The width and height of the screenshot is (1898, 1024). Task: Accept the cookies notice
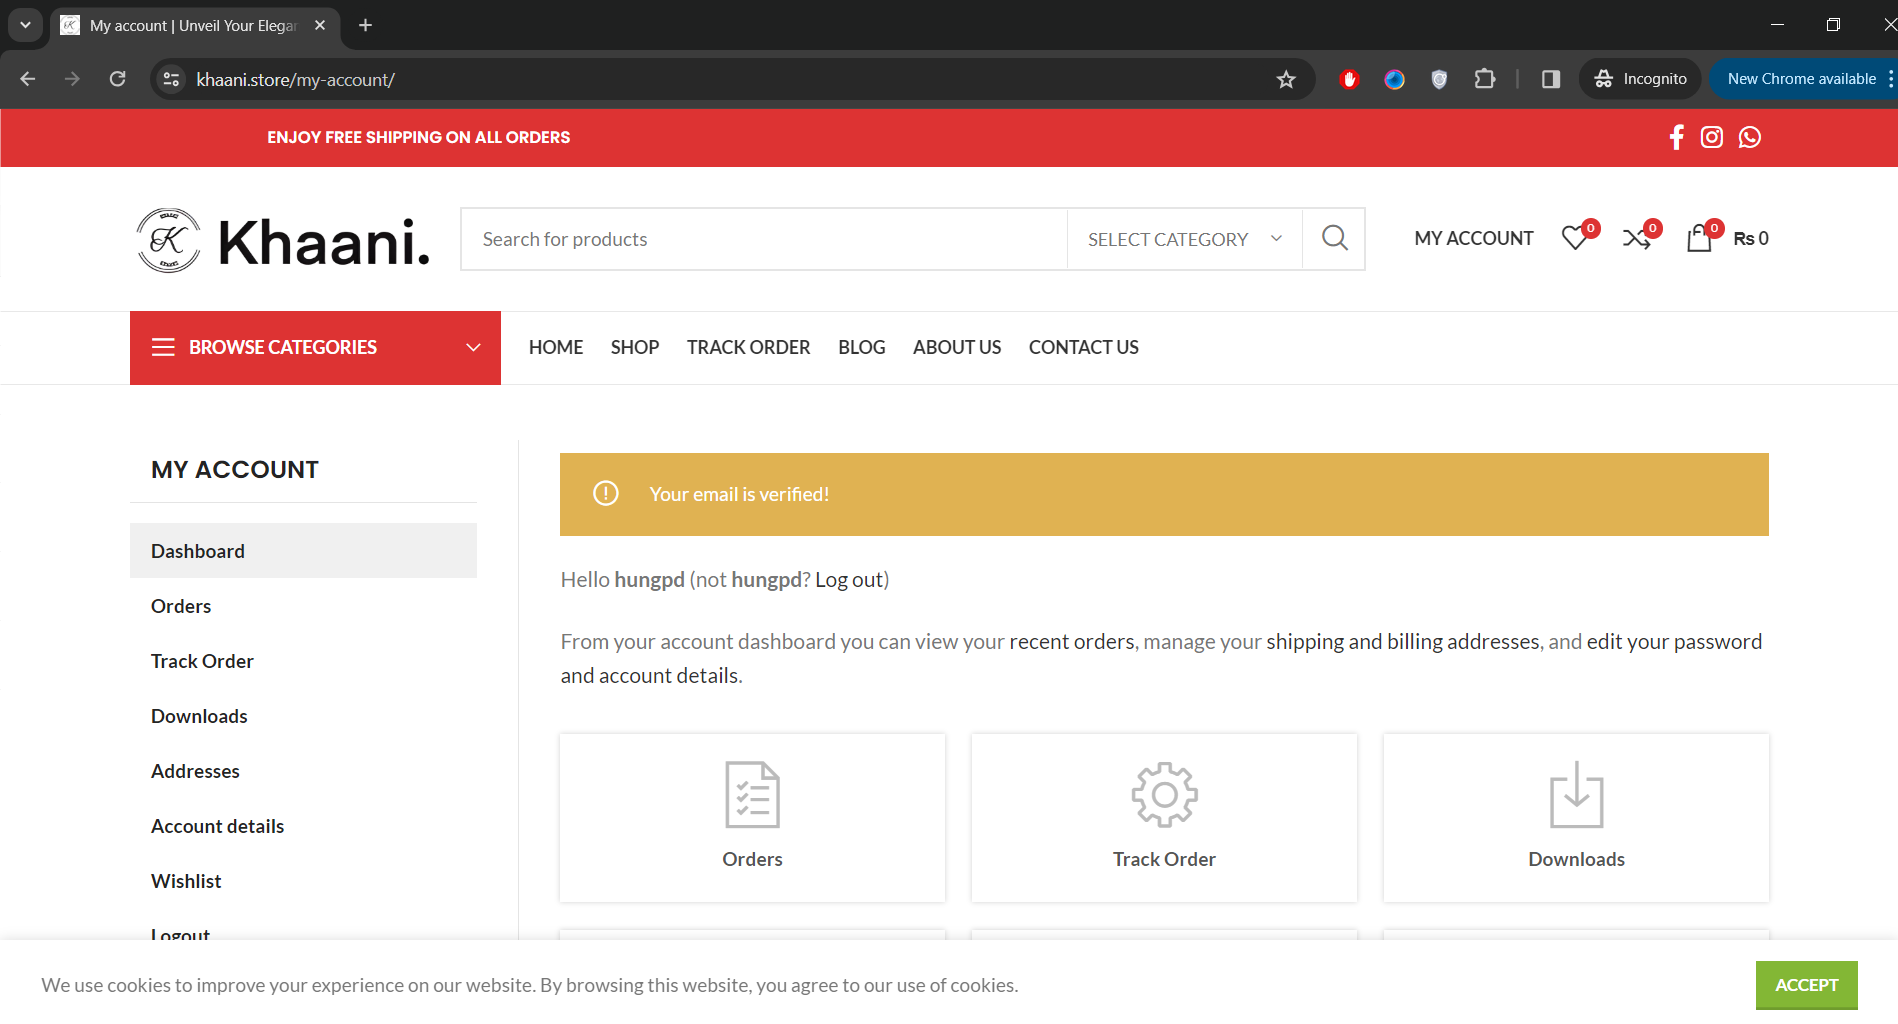(1806, 985)
